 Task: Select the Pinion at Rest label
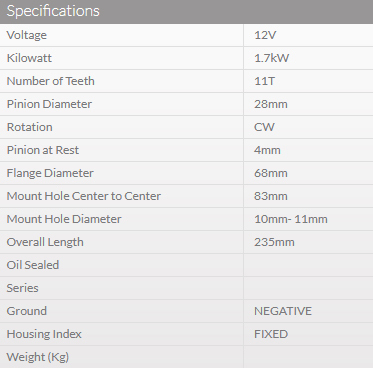43,150
